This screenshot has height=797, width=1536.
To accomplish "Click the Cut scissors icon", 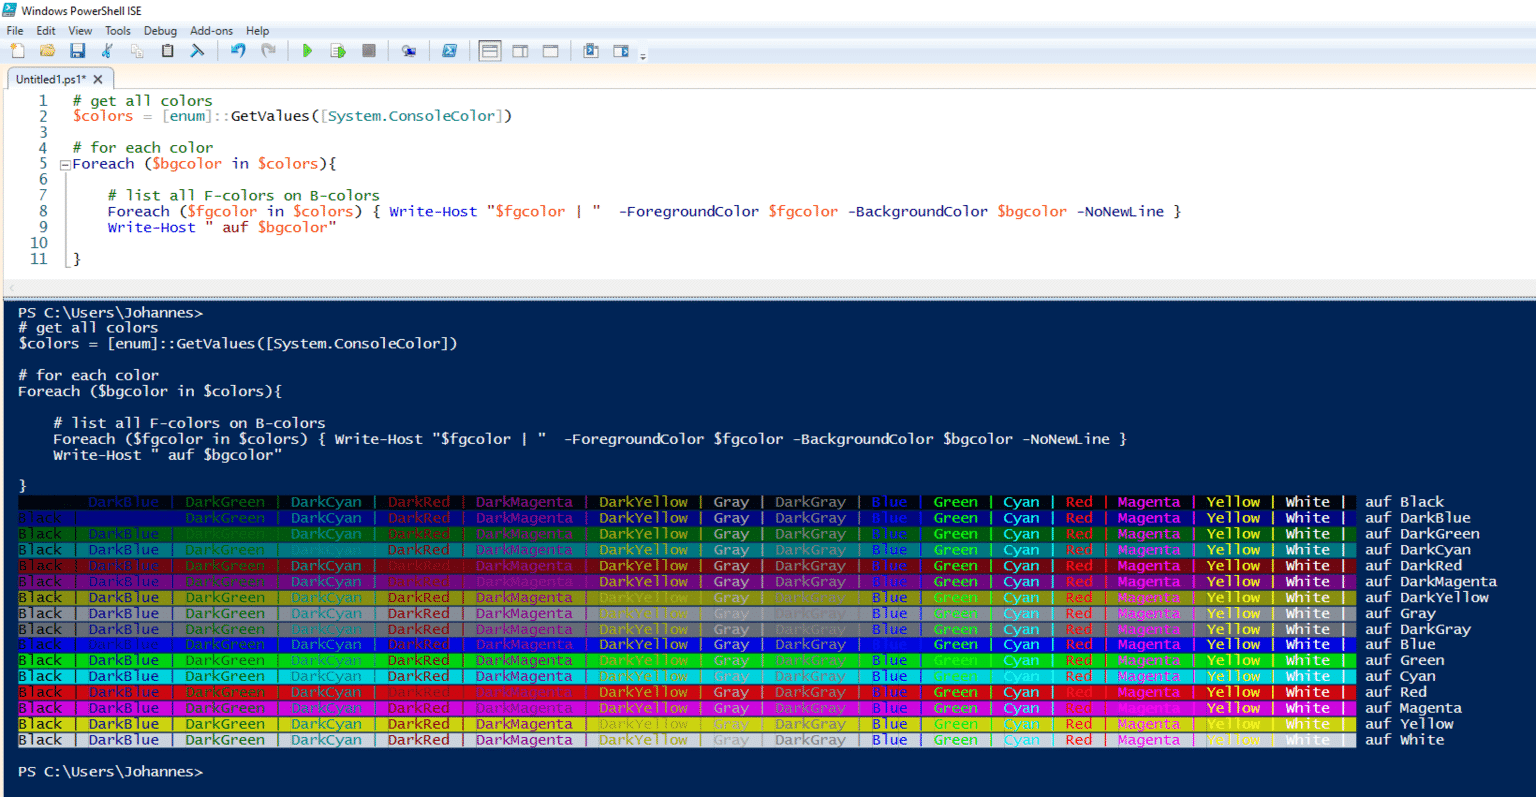I will pyautogui.click(x=107, y=51).
